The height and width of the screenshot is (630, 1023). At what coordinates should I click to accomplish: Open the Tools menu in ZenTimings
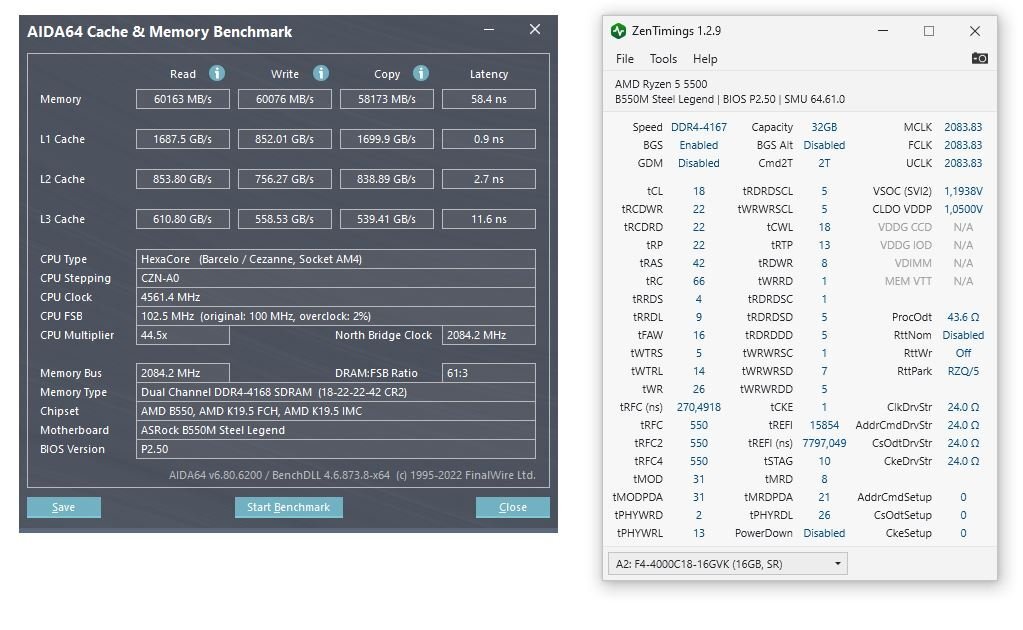pyautogui.click(x=663, y=59)
